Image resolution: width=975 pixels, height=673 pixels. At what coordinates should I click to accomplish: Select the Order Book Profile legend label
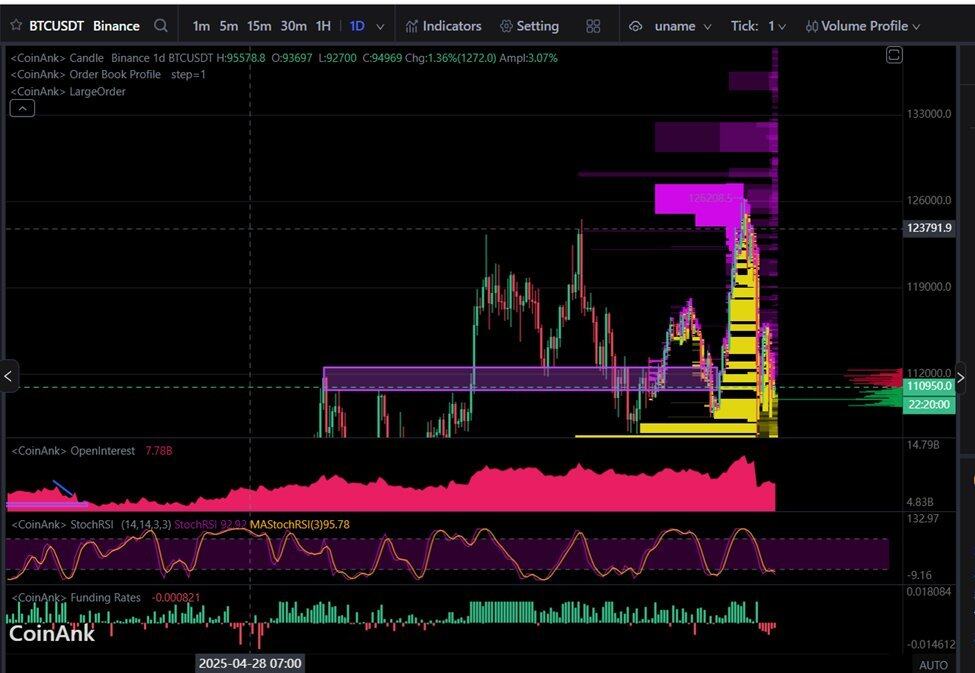[x=115, y=75]
